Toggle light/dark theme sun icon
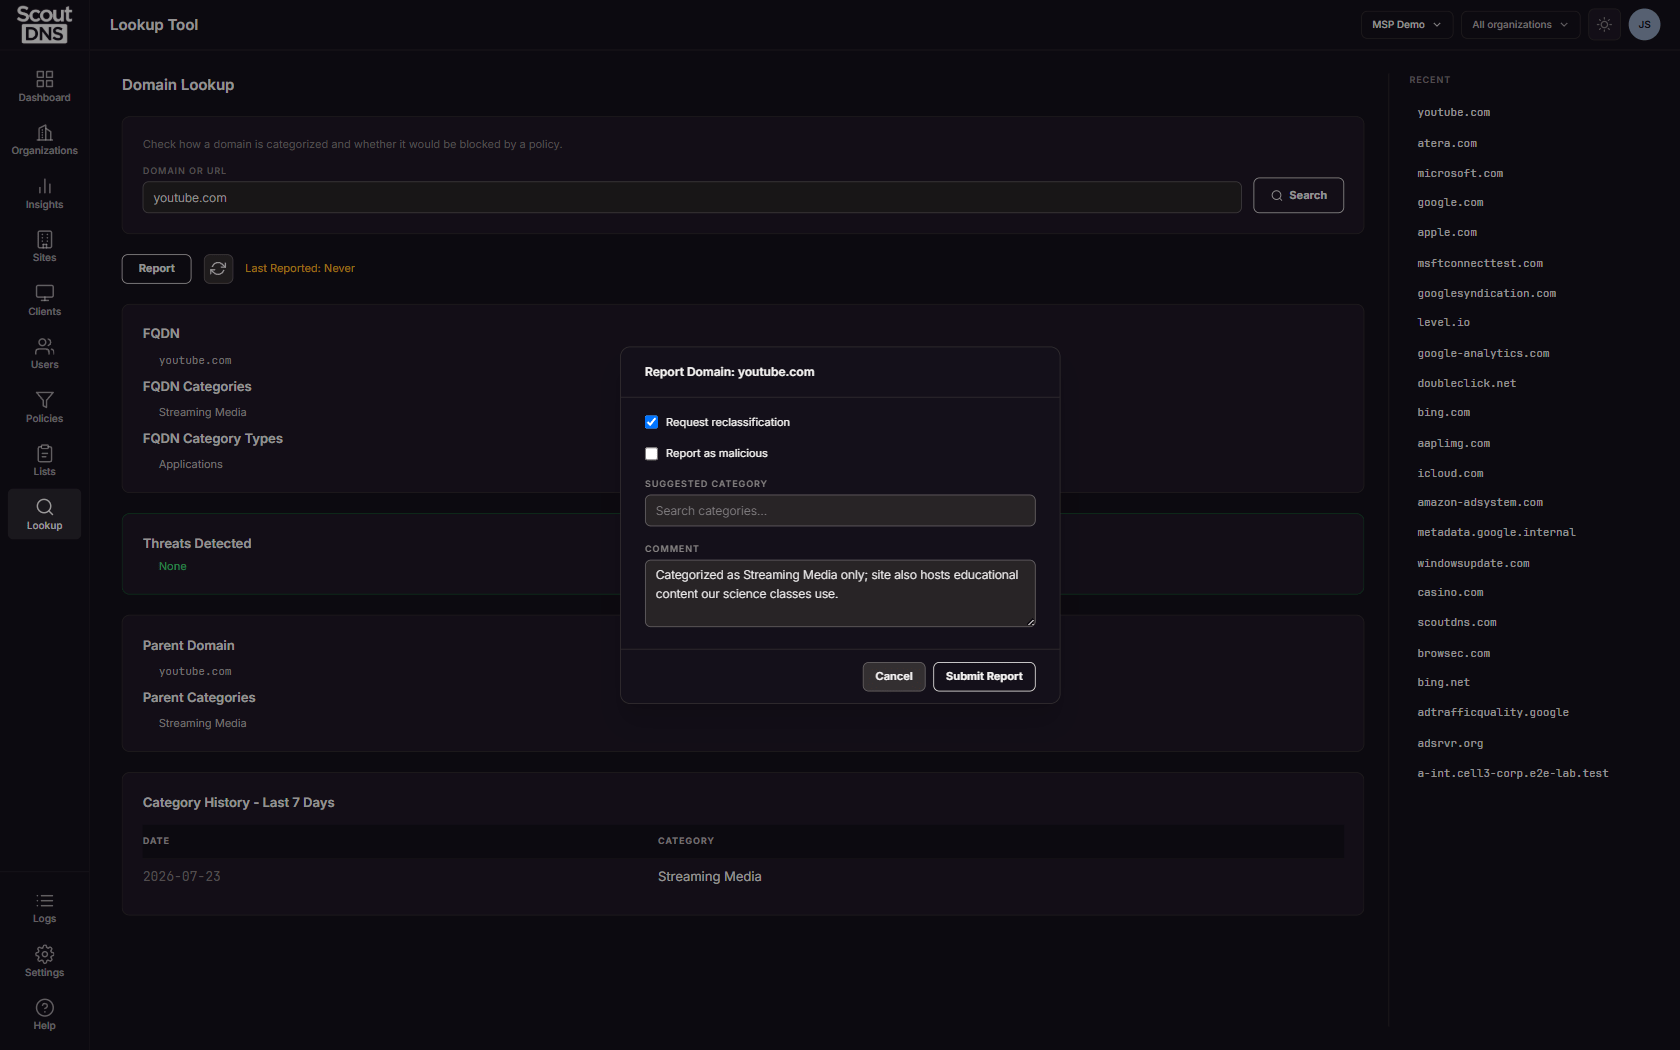This screenshot has width=1680, height=1050. click(1604, 24)
